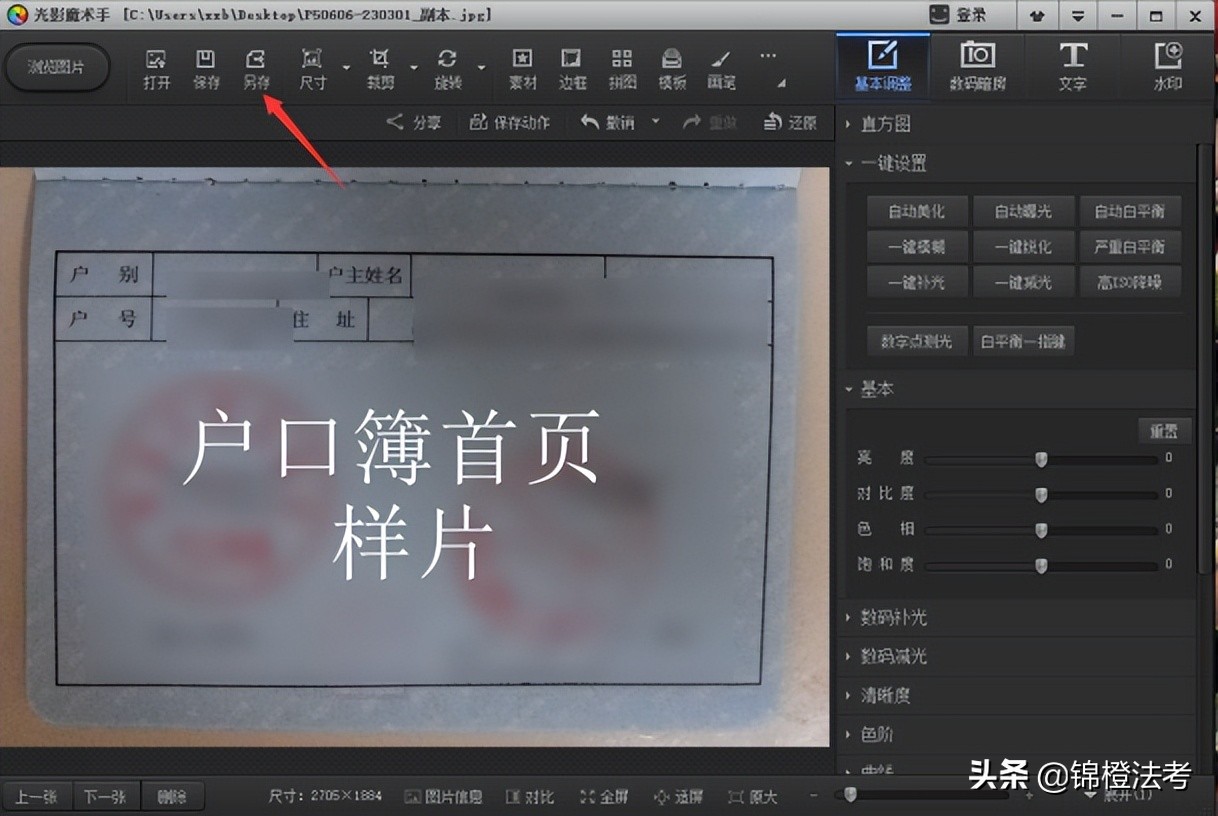Switch view to 原大 original size
The height and width of the screenshot is (816, 1218).
click(x=752, y=797)
